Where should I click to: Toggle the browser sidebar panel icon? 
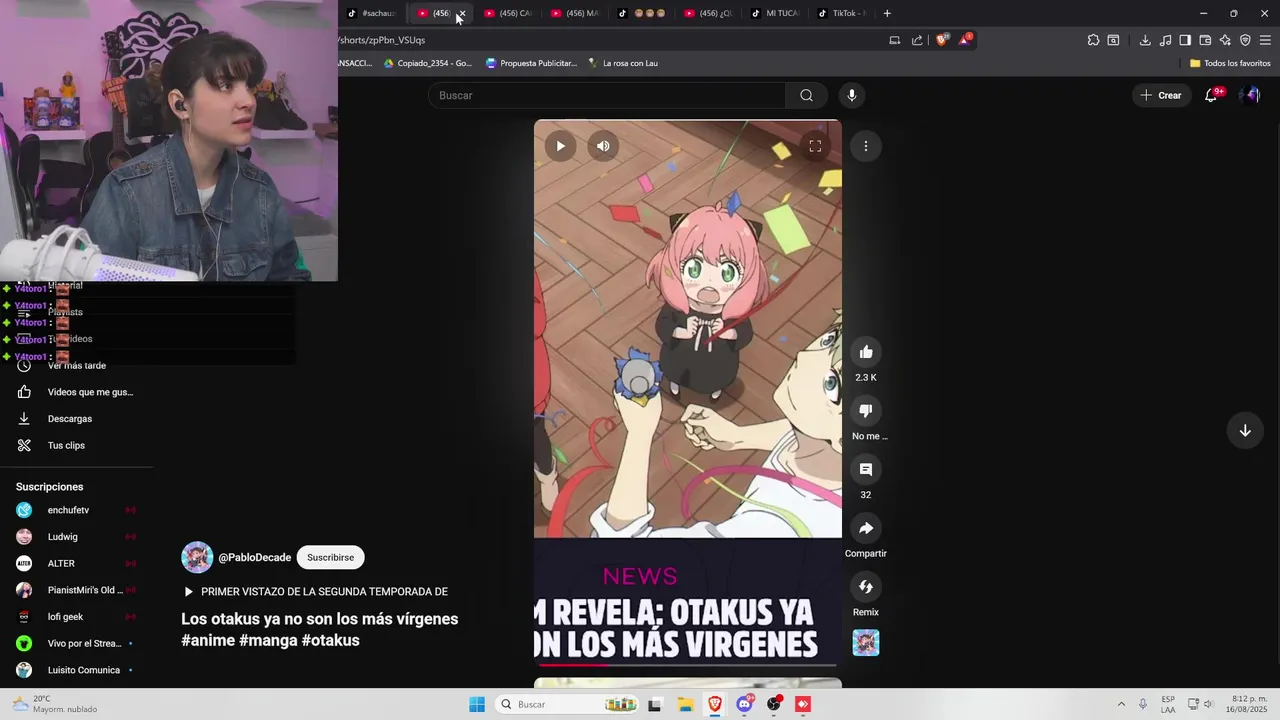(1185, 40)
